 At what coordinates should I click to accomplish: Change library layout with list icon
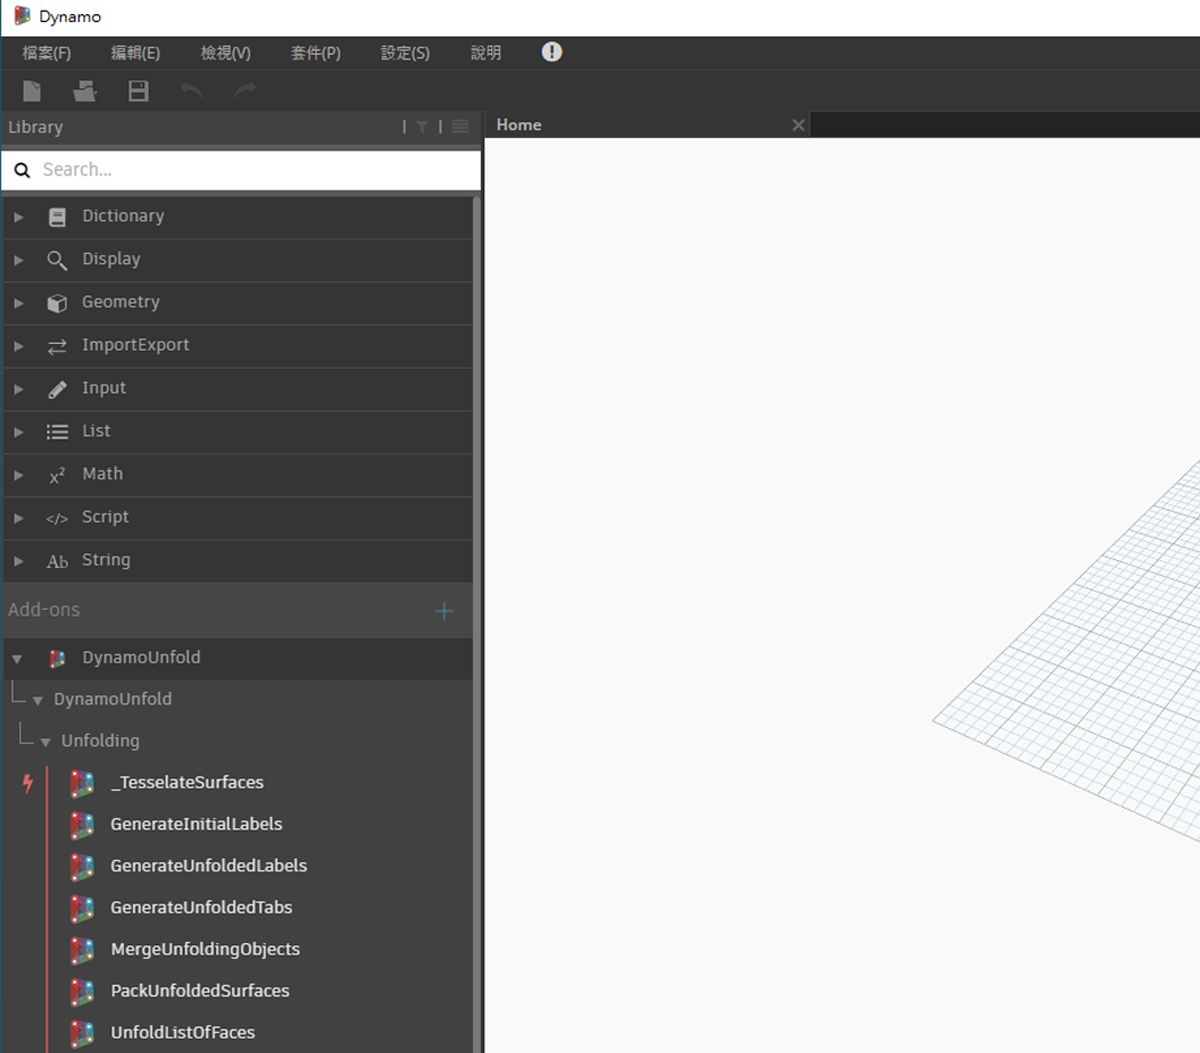460,127
